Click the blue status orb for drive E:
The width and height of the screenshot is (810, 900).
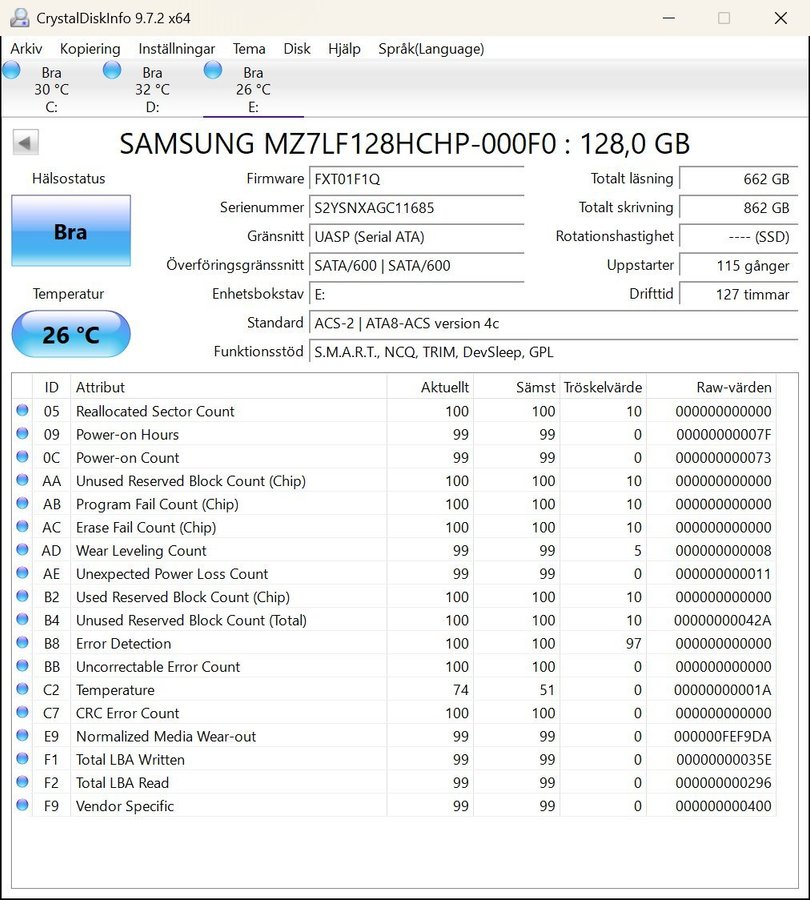213,70
